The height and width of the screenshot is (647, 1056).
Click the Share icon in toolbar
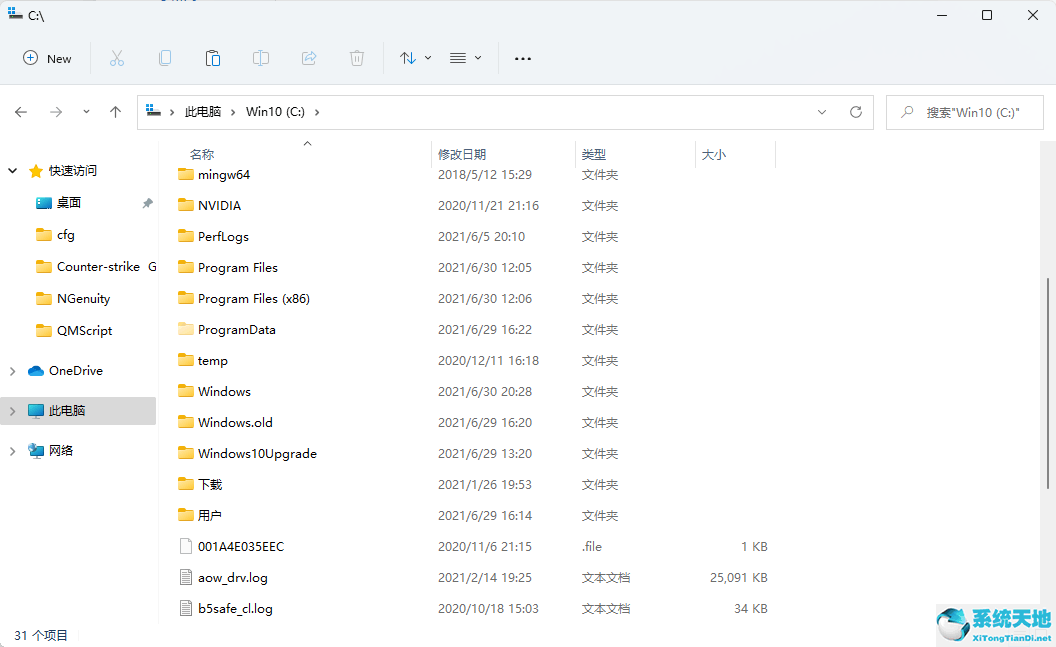point(309,59)
